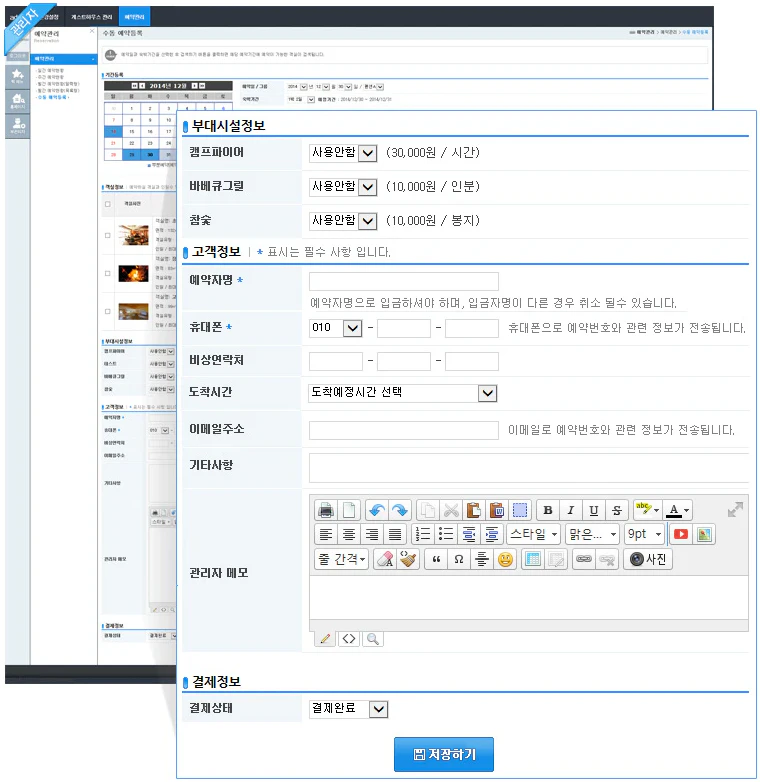The height and width of the screenshot is (782, 760).
Task: Insert a special character (Ω)
Action: point(459,560)
